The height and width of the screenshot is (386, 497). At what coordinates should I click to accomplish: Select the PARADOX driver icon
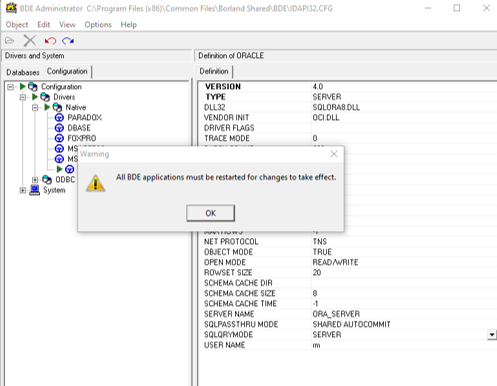tap(59, 118)
